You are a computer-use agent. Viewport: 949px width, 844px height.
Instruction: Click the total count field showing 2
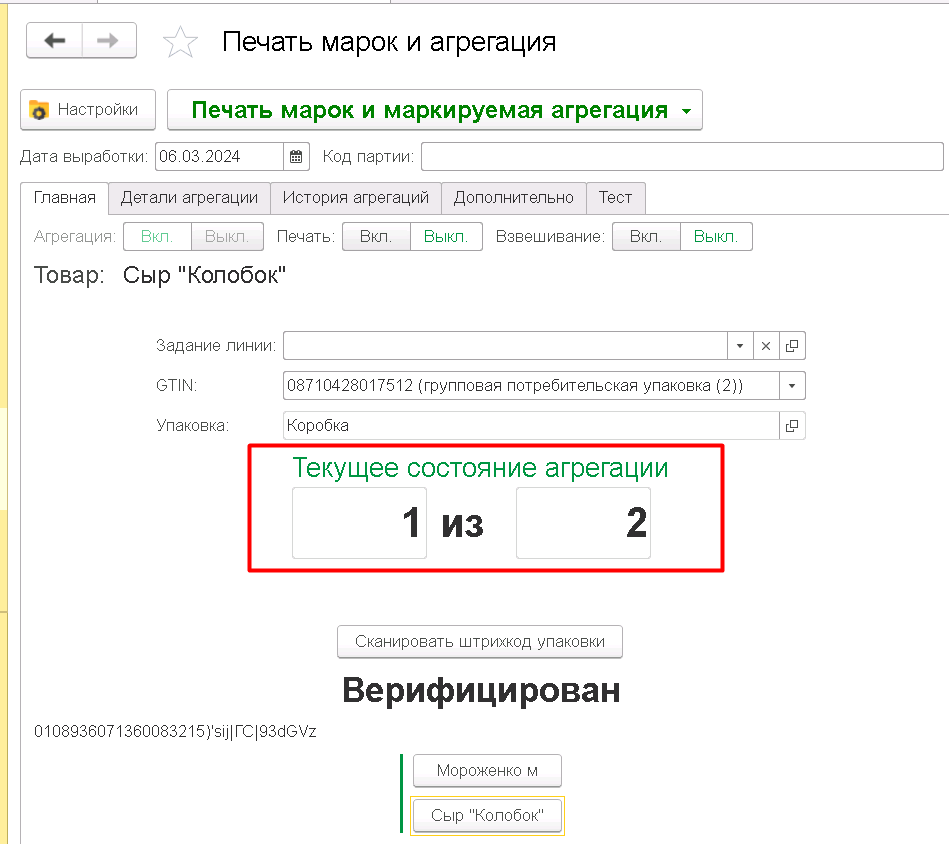[x=583, y=523]
